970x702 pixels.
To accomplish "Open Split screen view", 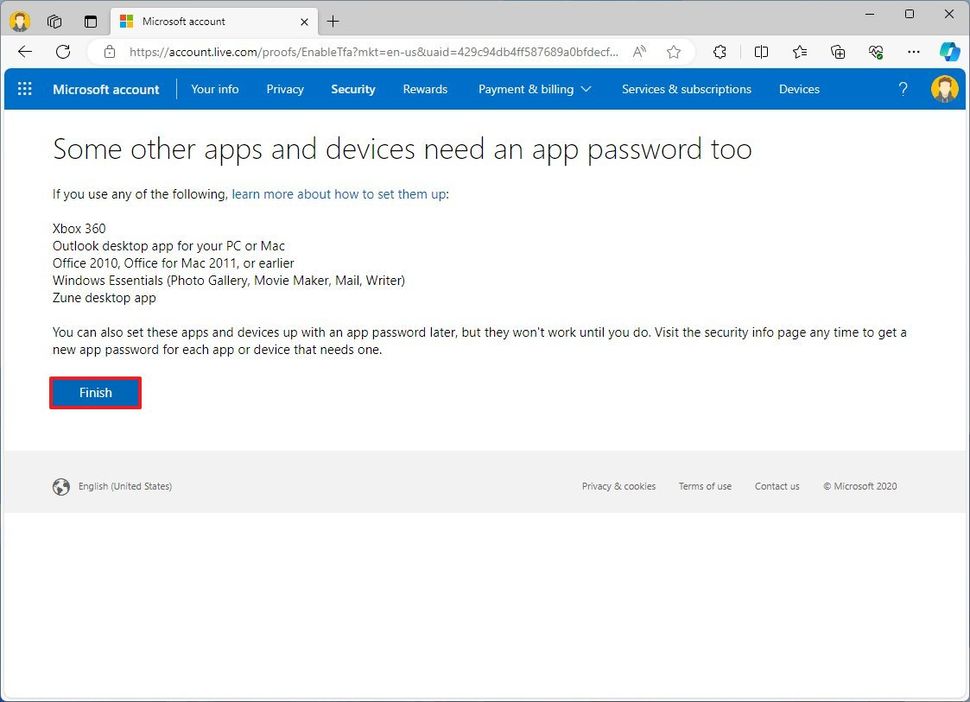I will [x=761, y=52].
